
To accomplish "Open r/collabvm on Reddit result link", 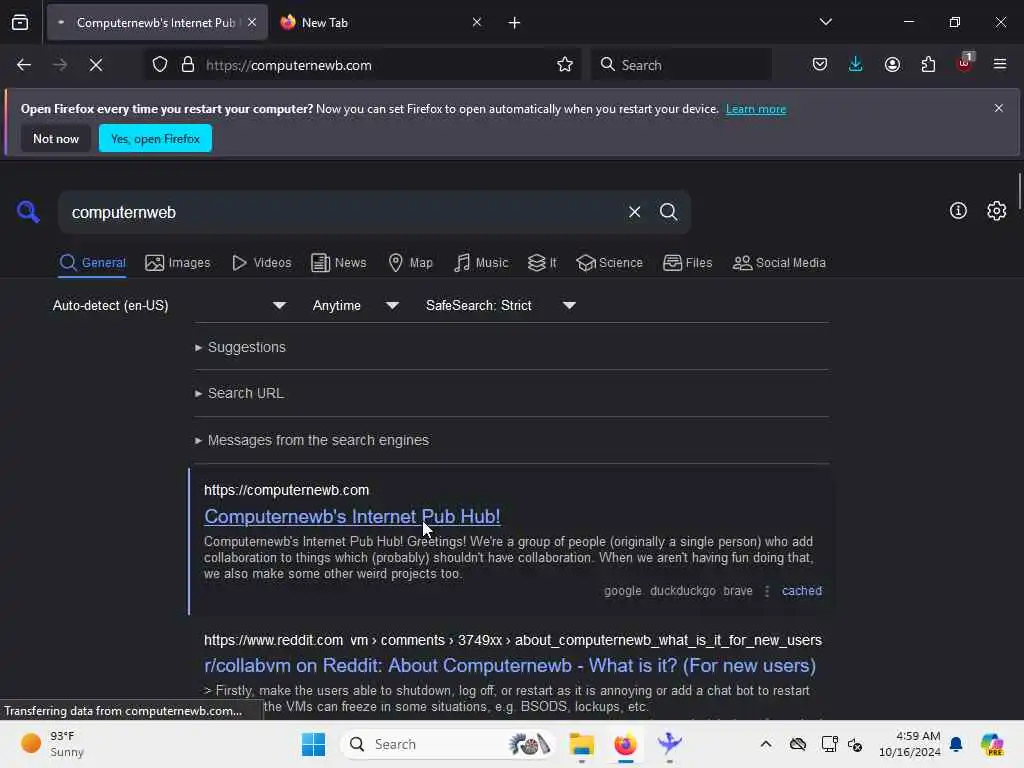I will [x=510, y=665].
